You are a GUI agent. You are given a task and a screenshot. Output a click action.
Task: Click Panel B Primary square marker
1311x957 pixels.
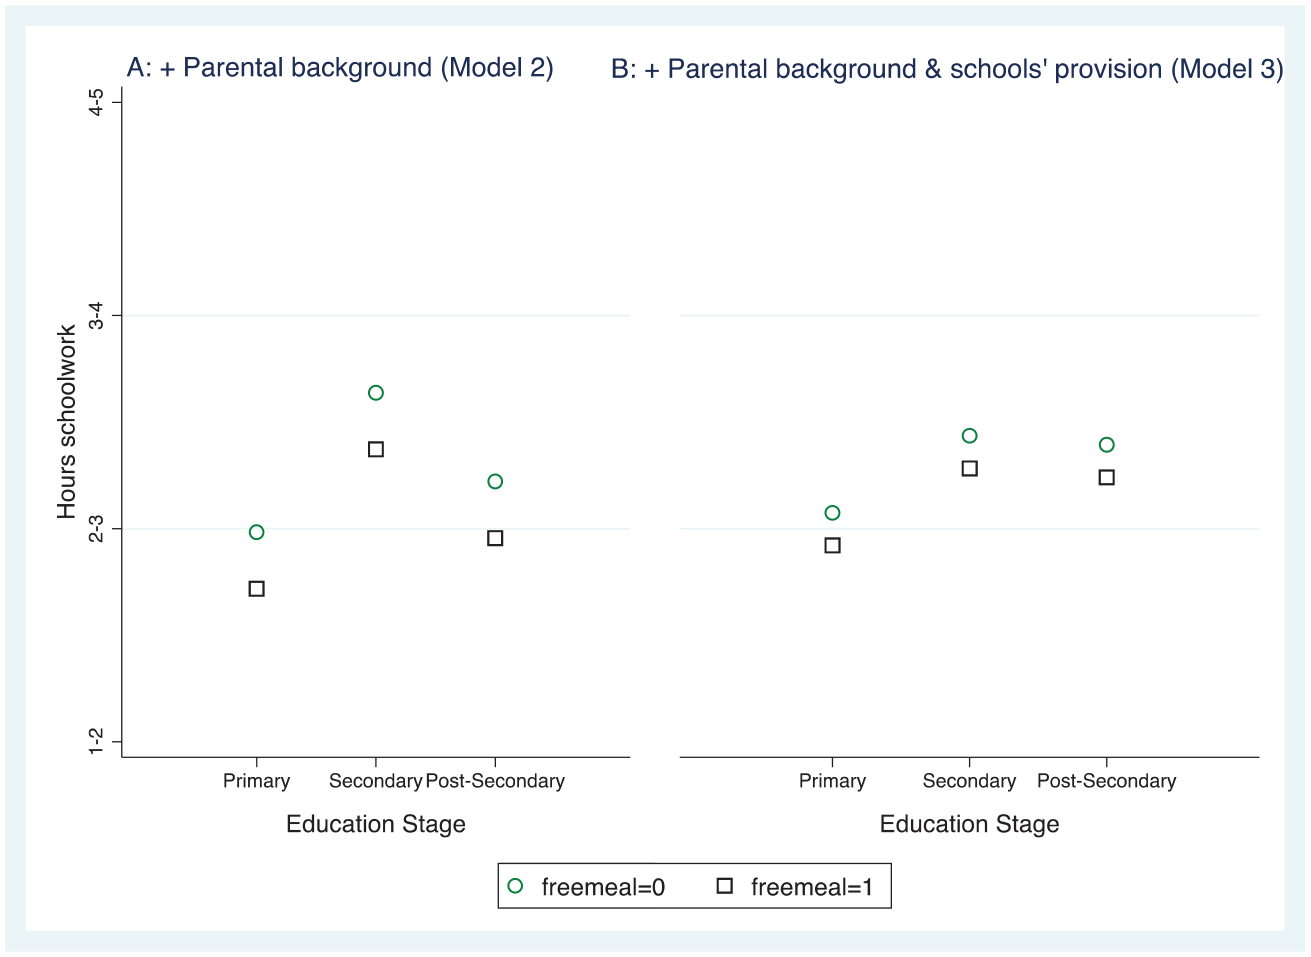(x=833, y=546)
